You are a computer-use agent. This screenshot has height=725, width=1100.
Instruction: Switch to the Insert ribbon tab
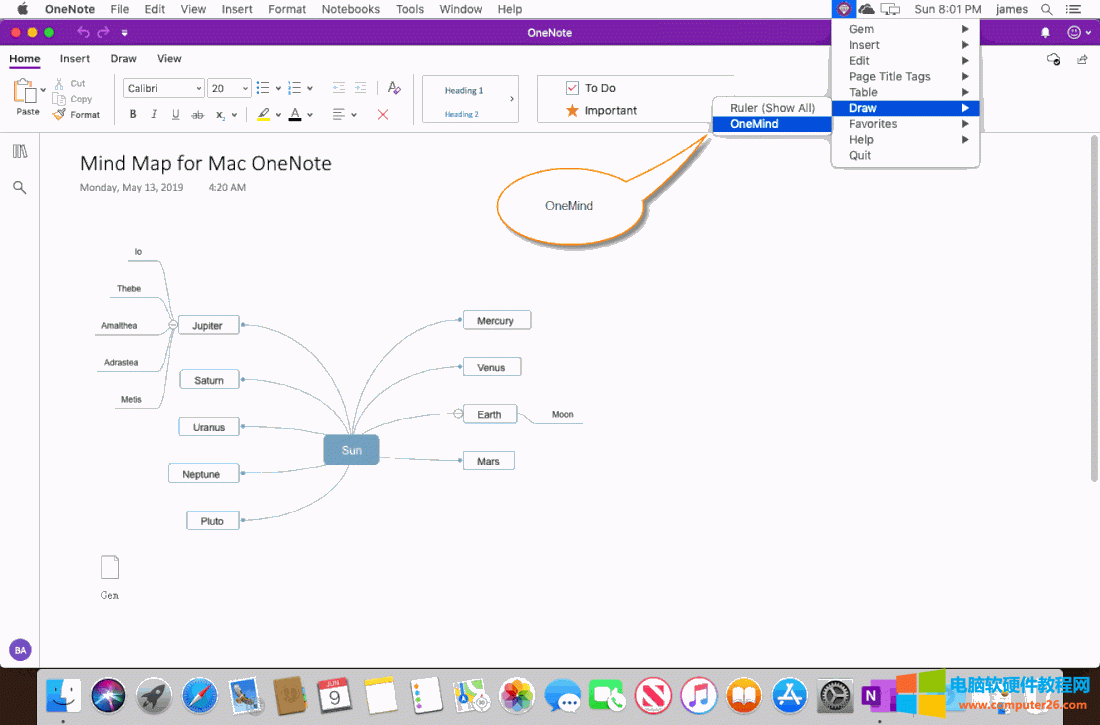coord(75,59)
